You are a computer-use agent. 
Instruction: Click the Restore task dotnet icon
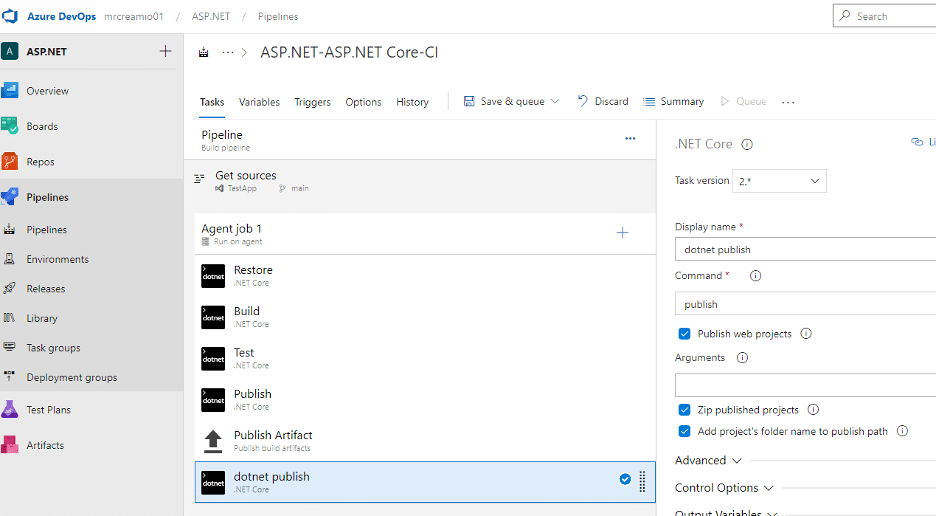pos(213,276)
